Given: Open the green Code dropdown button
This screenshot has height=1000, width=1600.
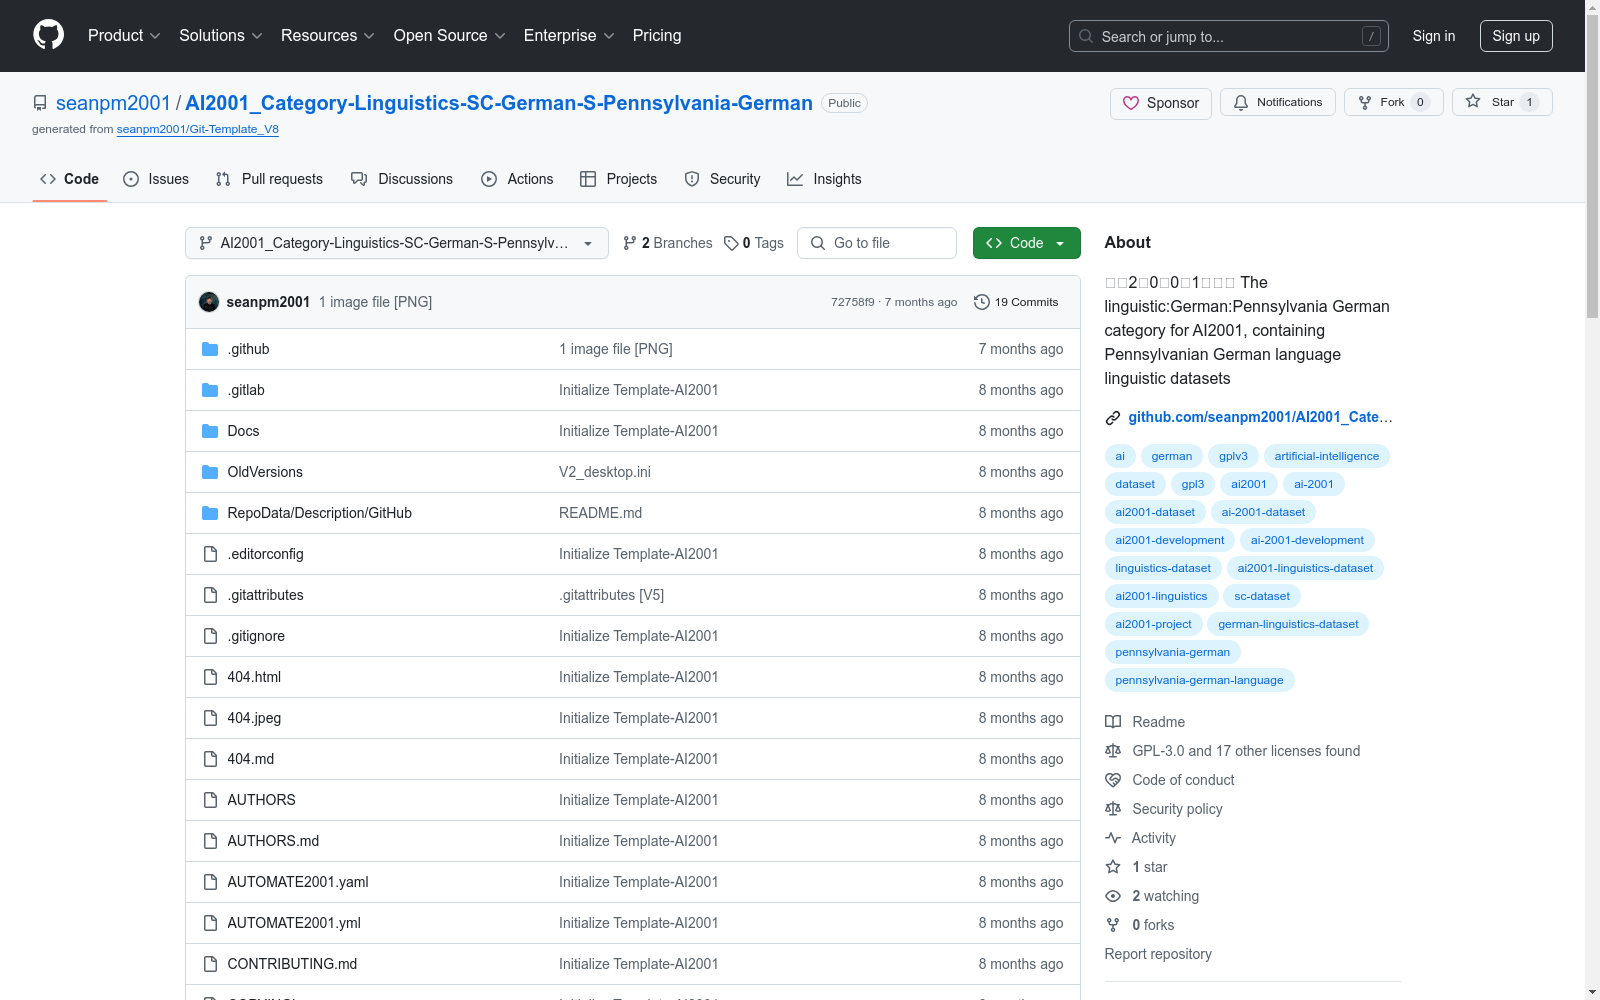Looking at the screenshot, I should 1026,243.
